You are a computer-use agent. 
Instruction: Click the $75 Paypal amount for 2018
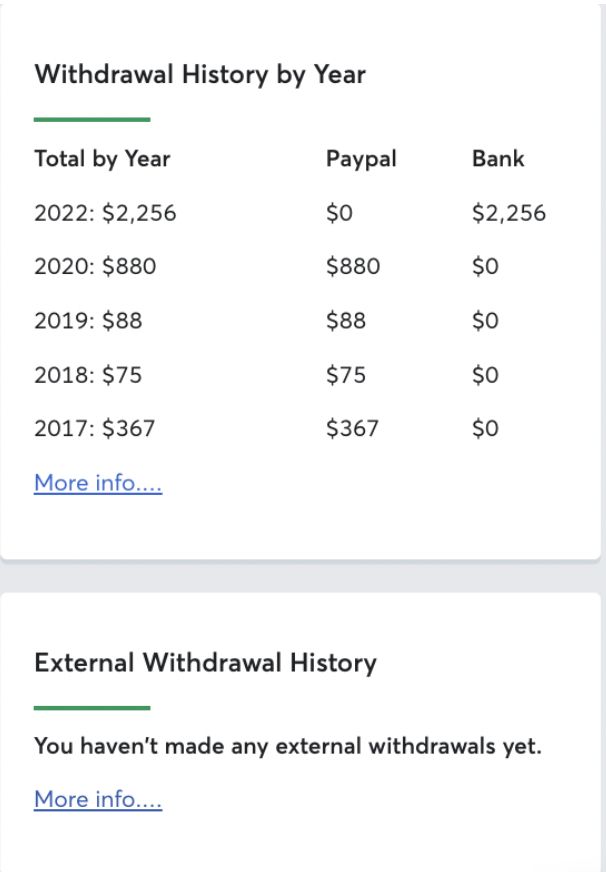click(x=346, y=375)
